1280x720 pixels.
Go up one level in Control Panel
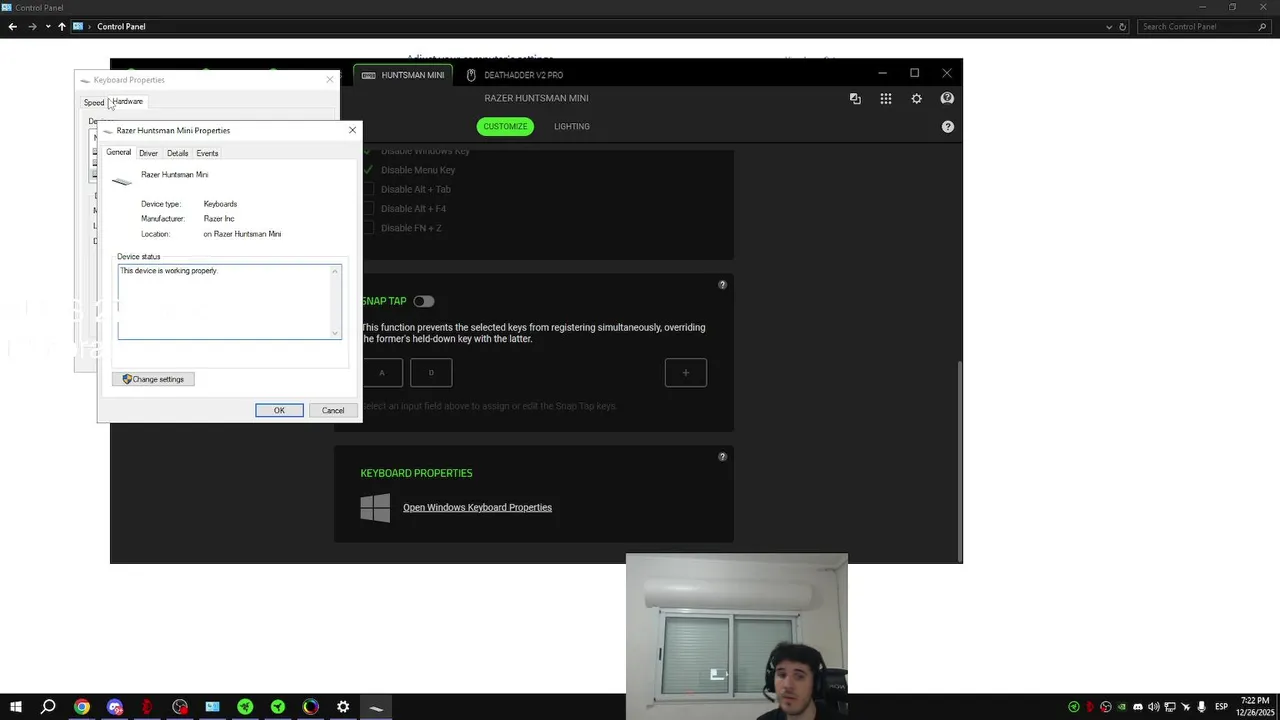(x=61, y=27)
